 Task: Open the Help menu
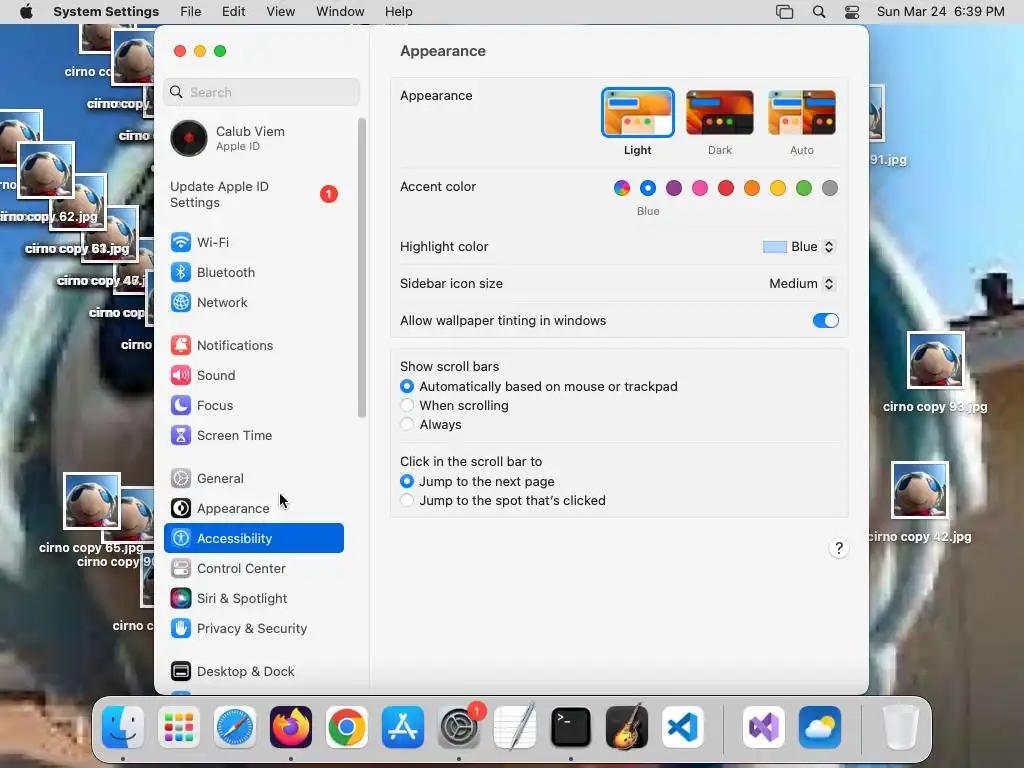point(398,12)
